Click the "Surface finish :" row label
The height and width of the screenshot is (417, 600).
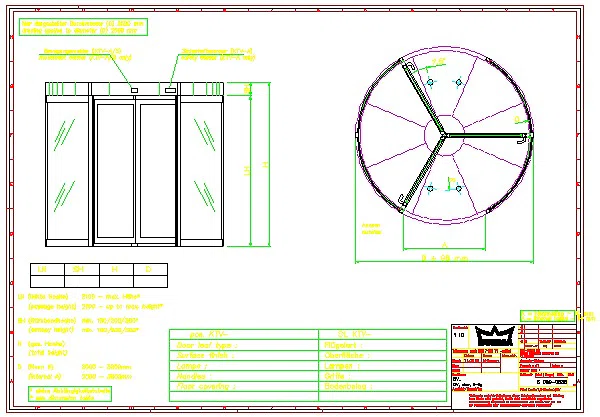[x=205, y=355]
